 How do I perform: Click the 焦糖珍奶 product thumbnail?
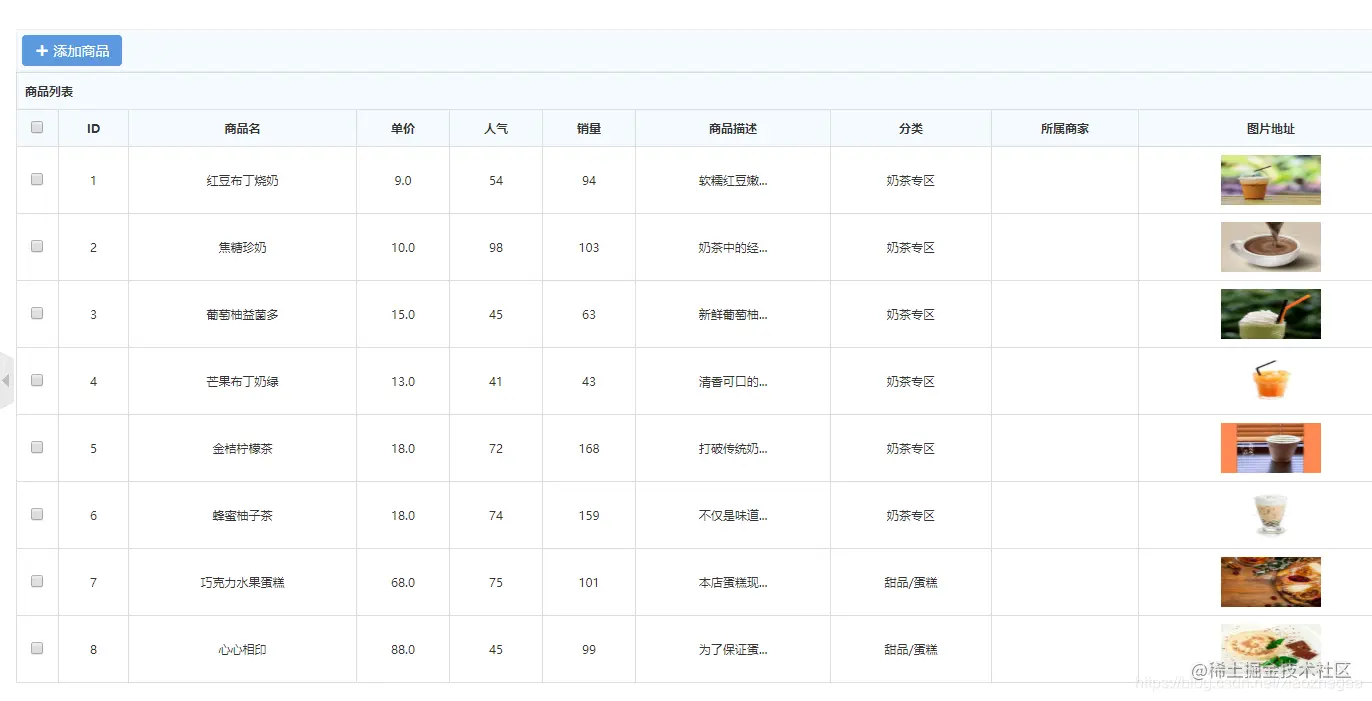click(1270, 246)
